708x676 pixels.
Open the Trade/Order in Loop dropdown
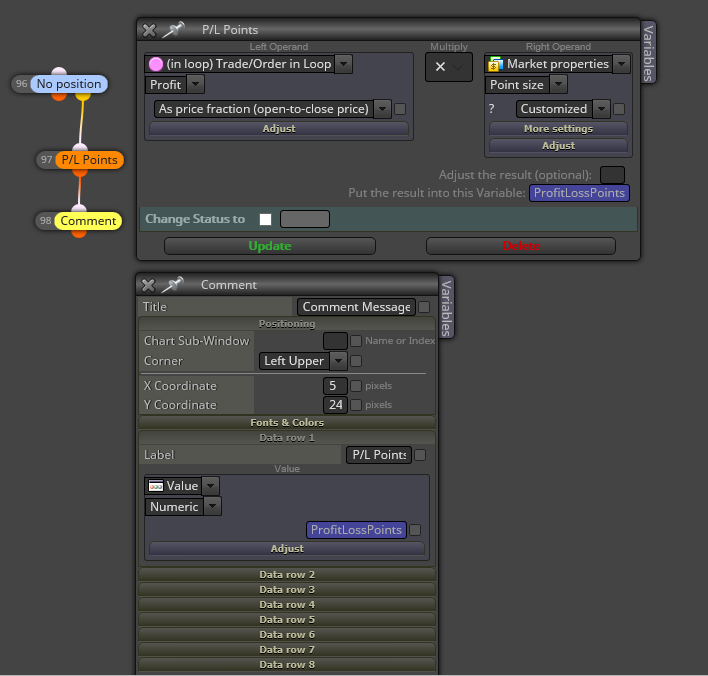tap(344, 64)
